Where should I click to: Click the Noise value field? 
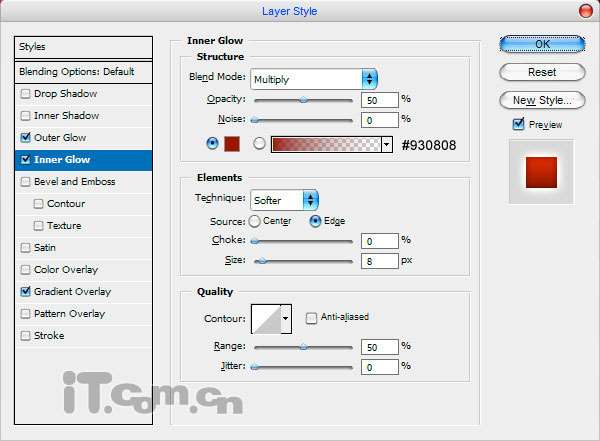[x=380, y=120]
